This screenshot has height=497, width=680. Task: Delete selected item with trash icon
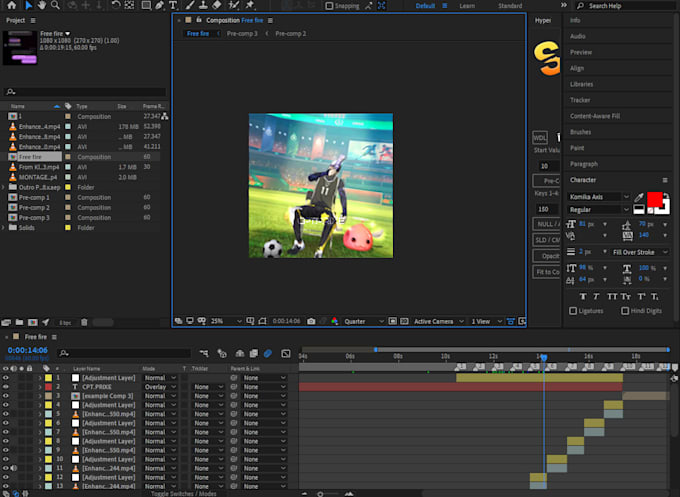pyautogui.click(x=84, y=322)
